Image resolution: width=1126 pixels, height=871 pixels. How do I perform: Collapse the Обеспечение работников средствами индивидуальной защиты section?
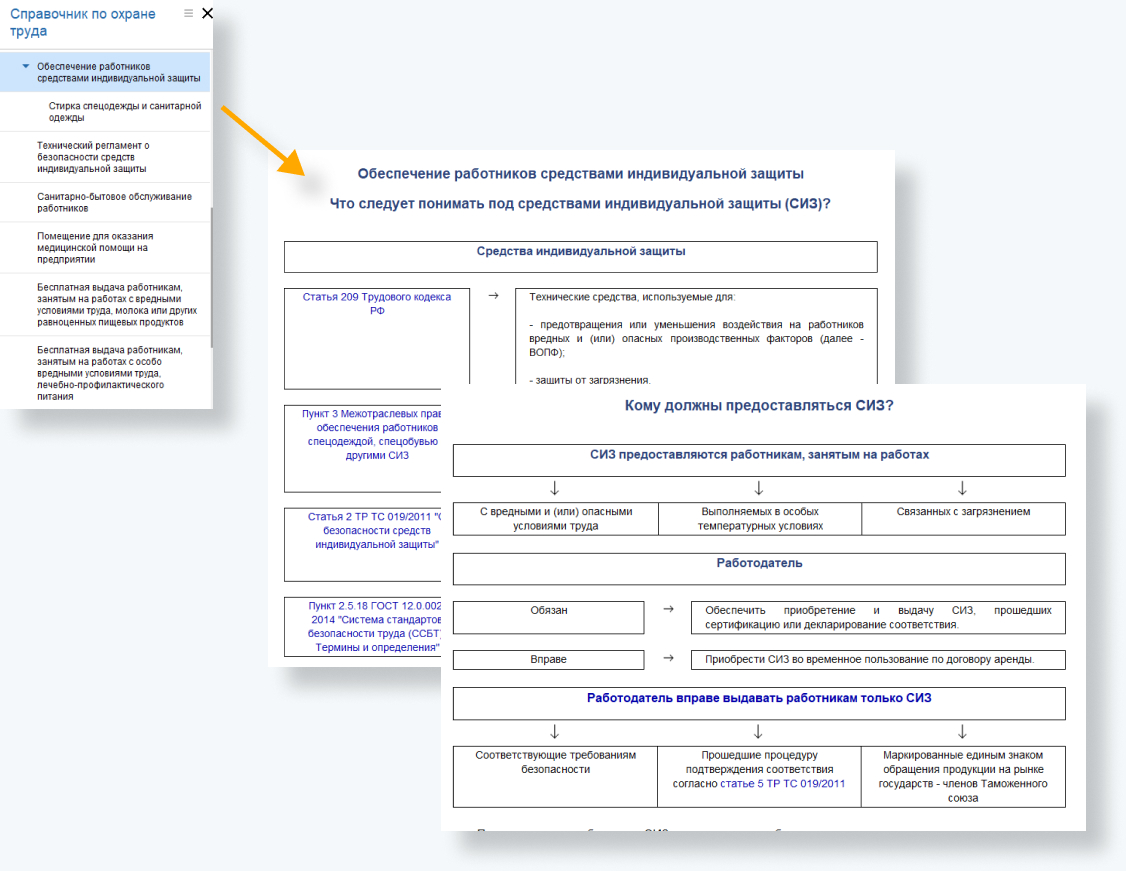click(26, 66)
